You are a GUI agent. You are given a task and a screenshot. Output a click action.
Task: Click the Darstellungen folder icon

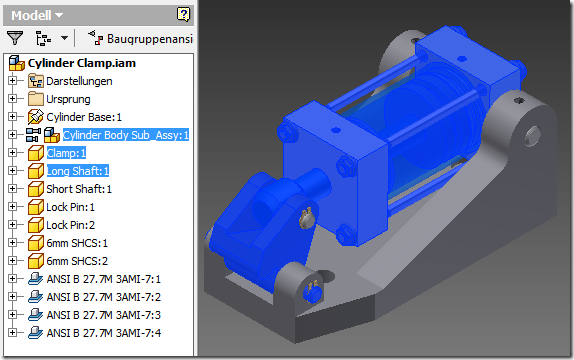pyautogui.click(x=36, y=81)
